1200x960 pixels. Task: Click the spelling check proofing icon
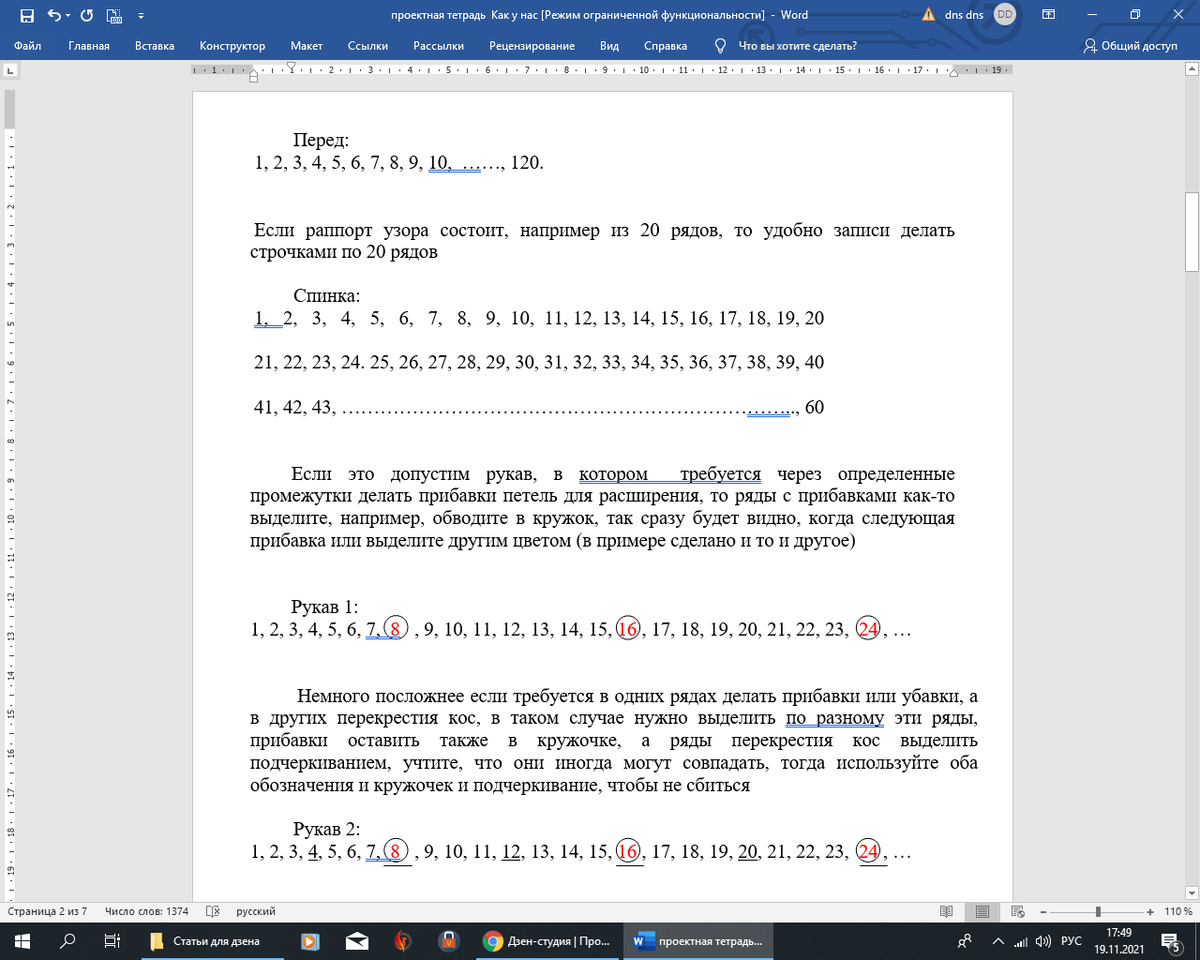click(x=212, y=911)
